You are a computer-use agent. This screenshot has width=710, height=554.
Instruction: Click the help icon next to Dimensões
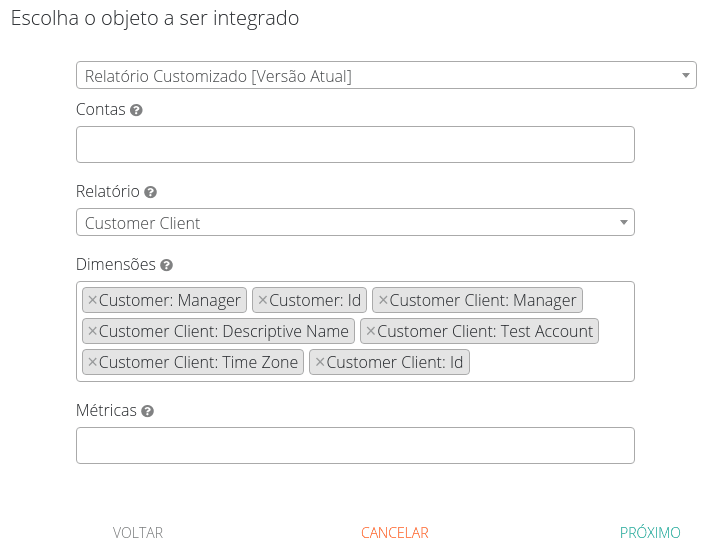[166, 266]
